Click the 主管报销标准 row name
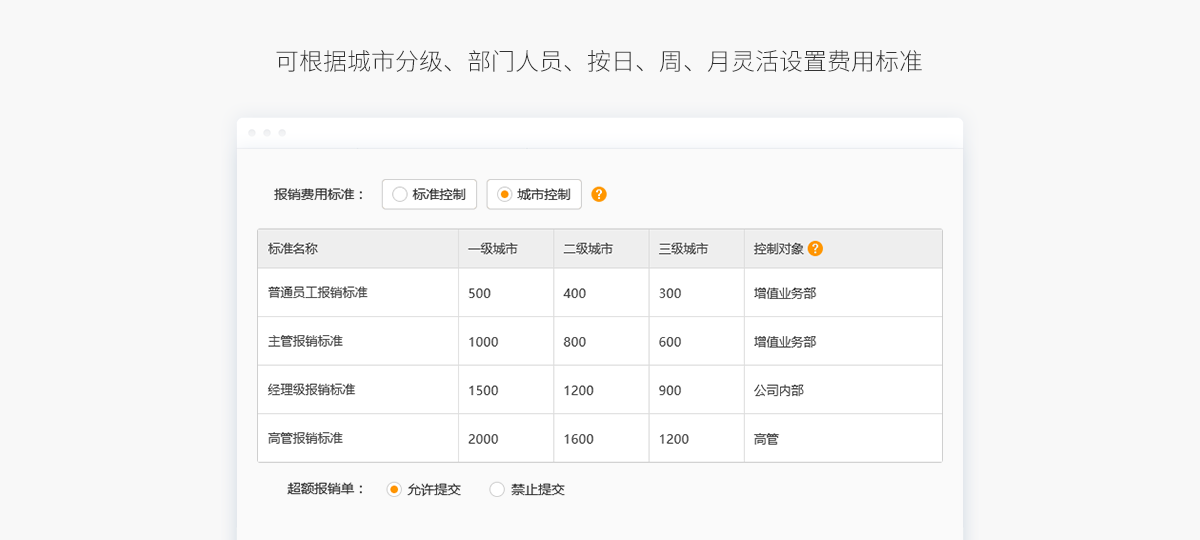The image size is (1200, 540). 305,341
